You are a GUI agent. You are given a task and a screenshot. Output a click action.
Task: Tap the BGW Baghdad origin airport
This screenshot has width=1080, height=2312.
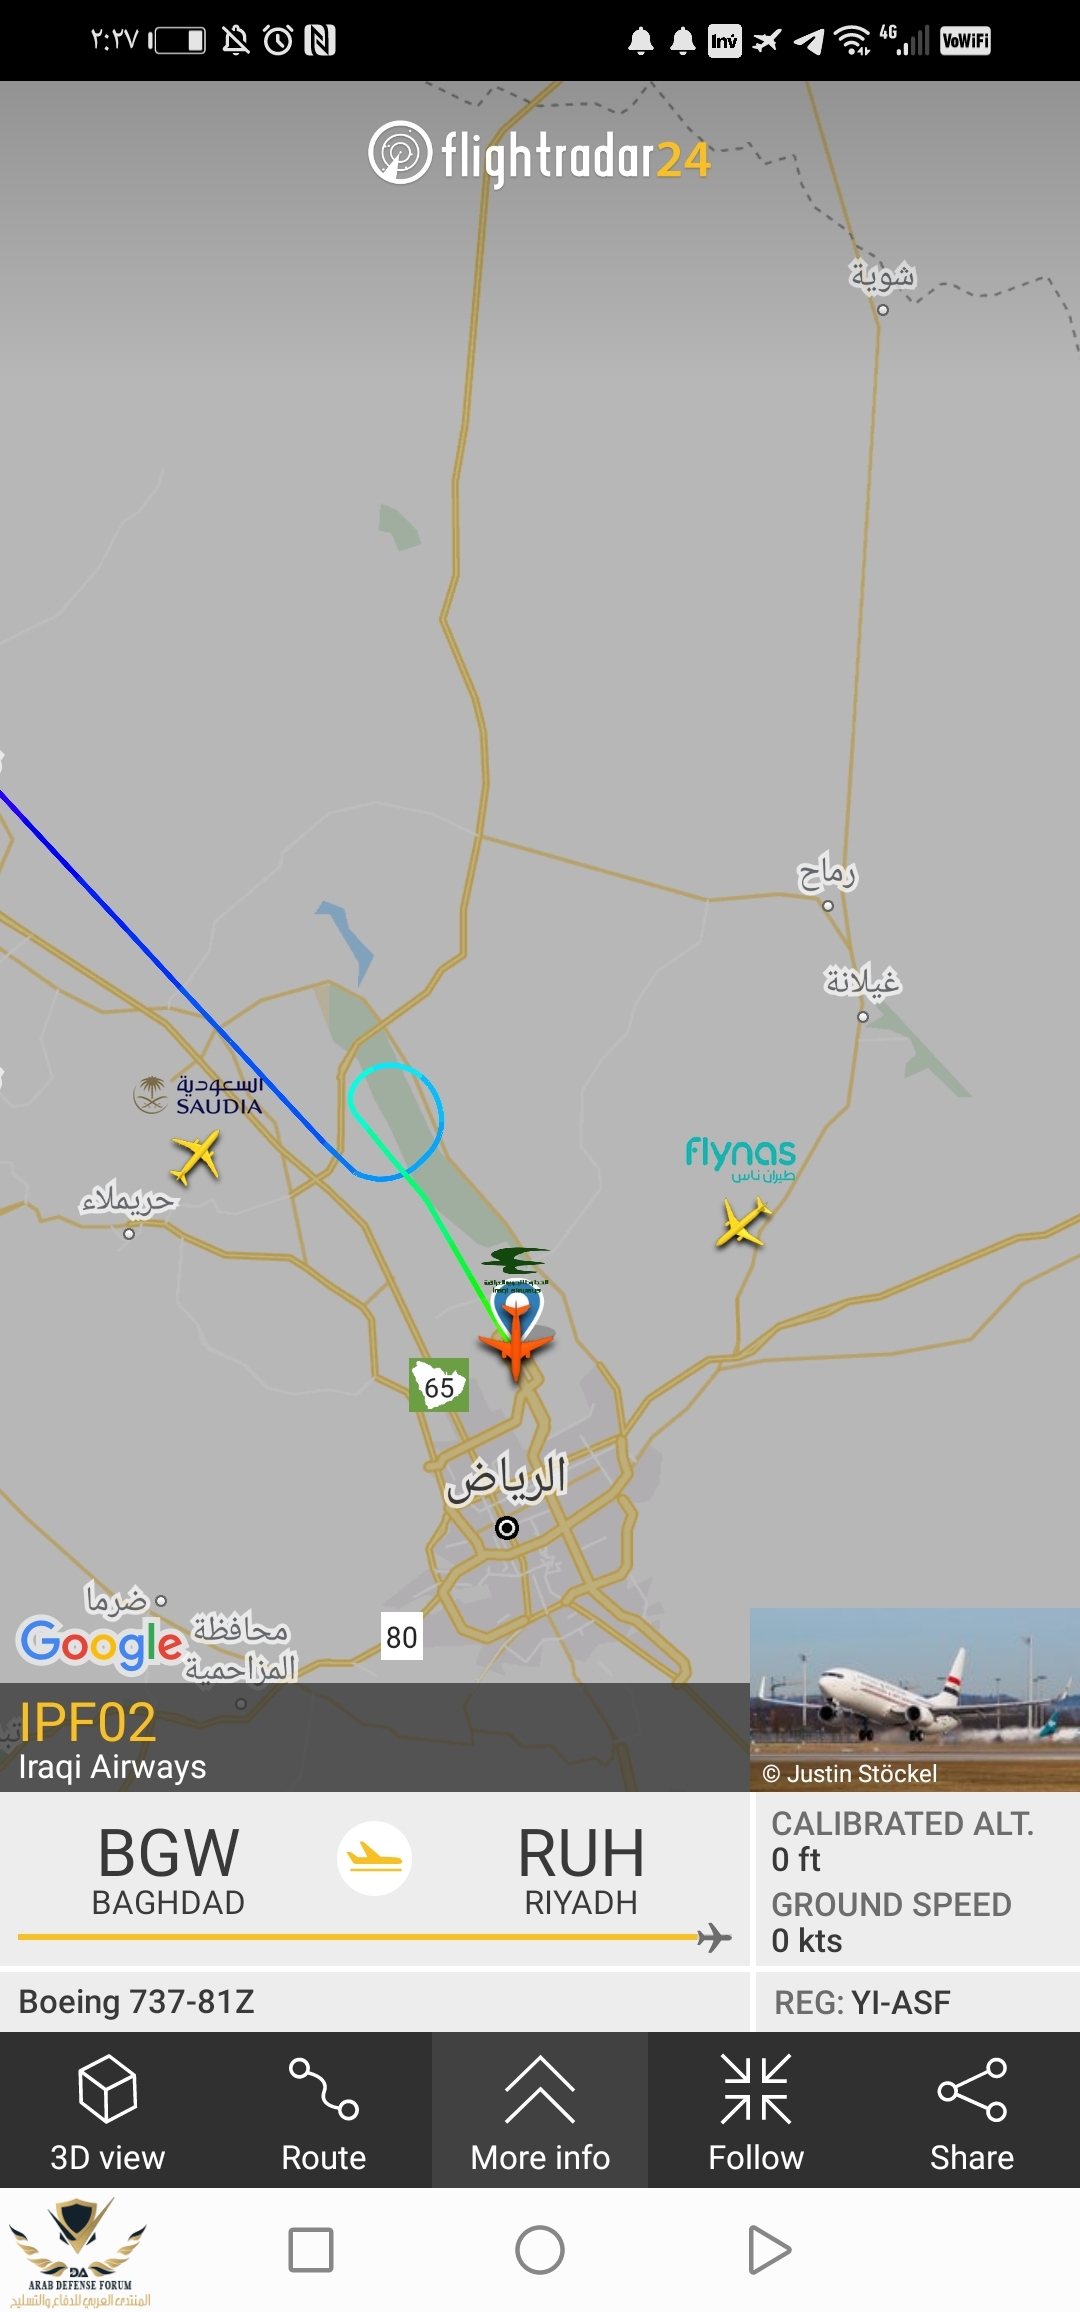point(168,1870)
